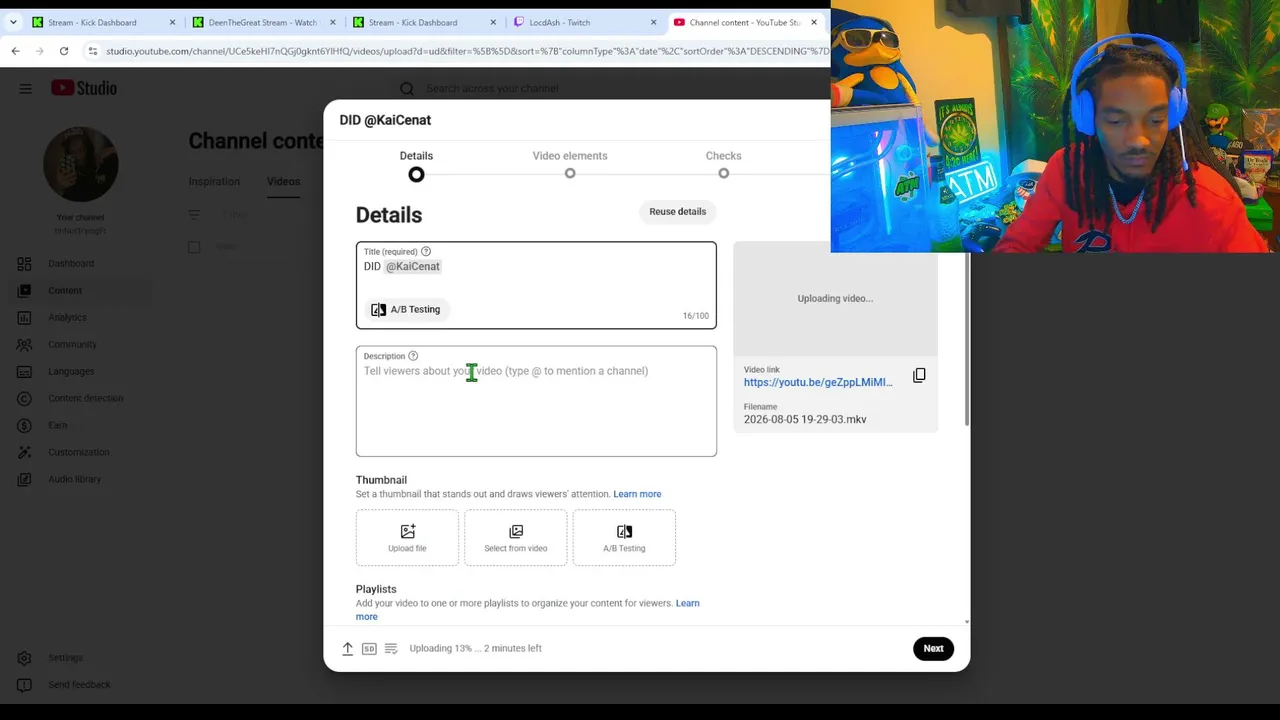Click the SD processing status icon
The image size is (1280, 720).
369,649
